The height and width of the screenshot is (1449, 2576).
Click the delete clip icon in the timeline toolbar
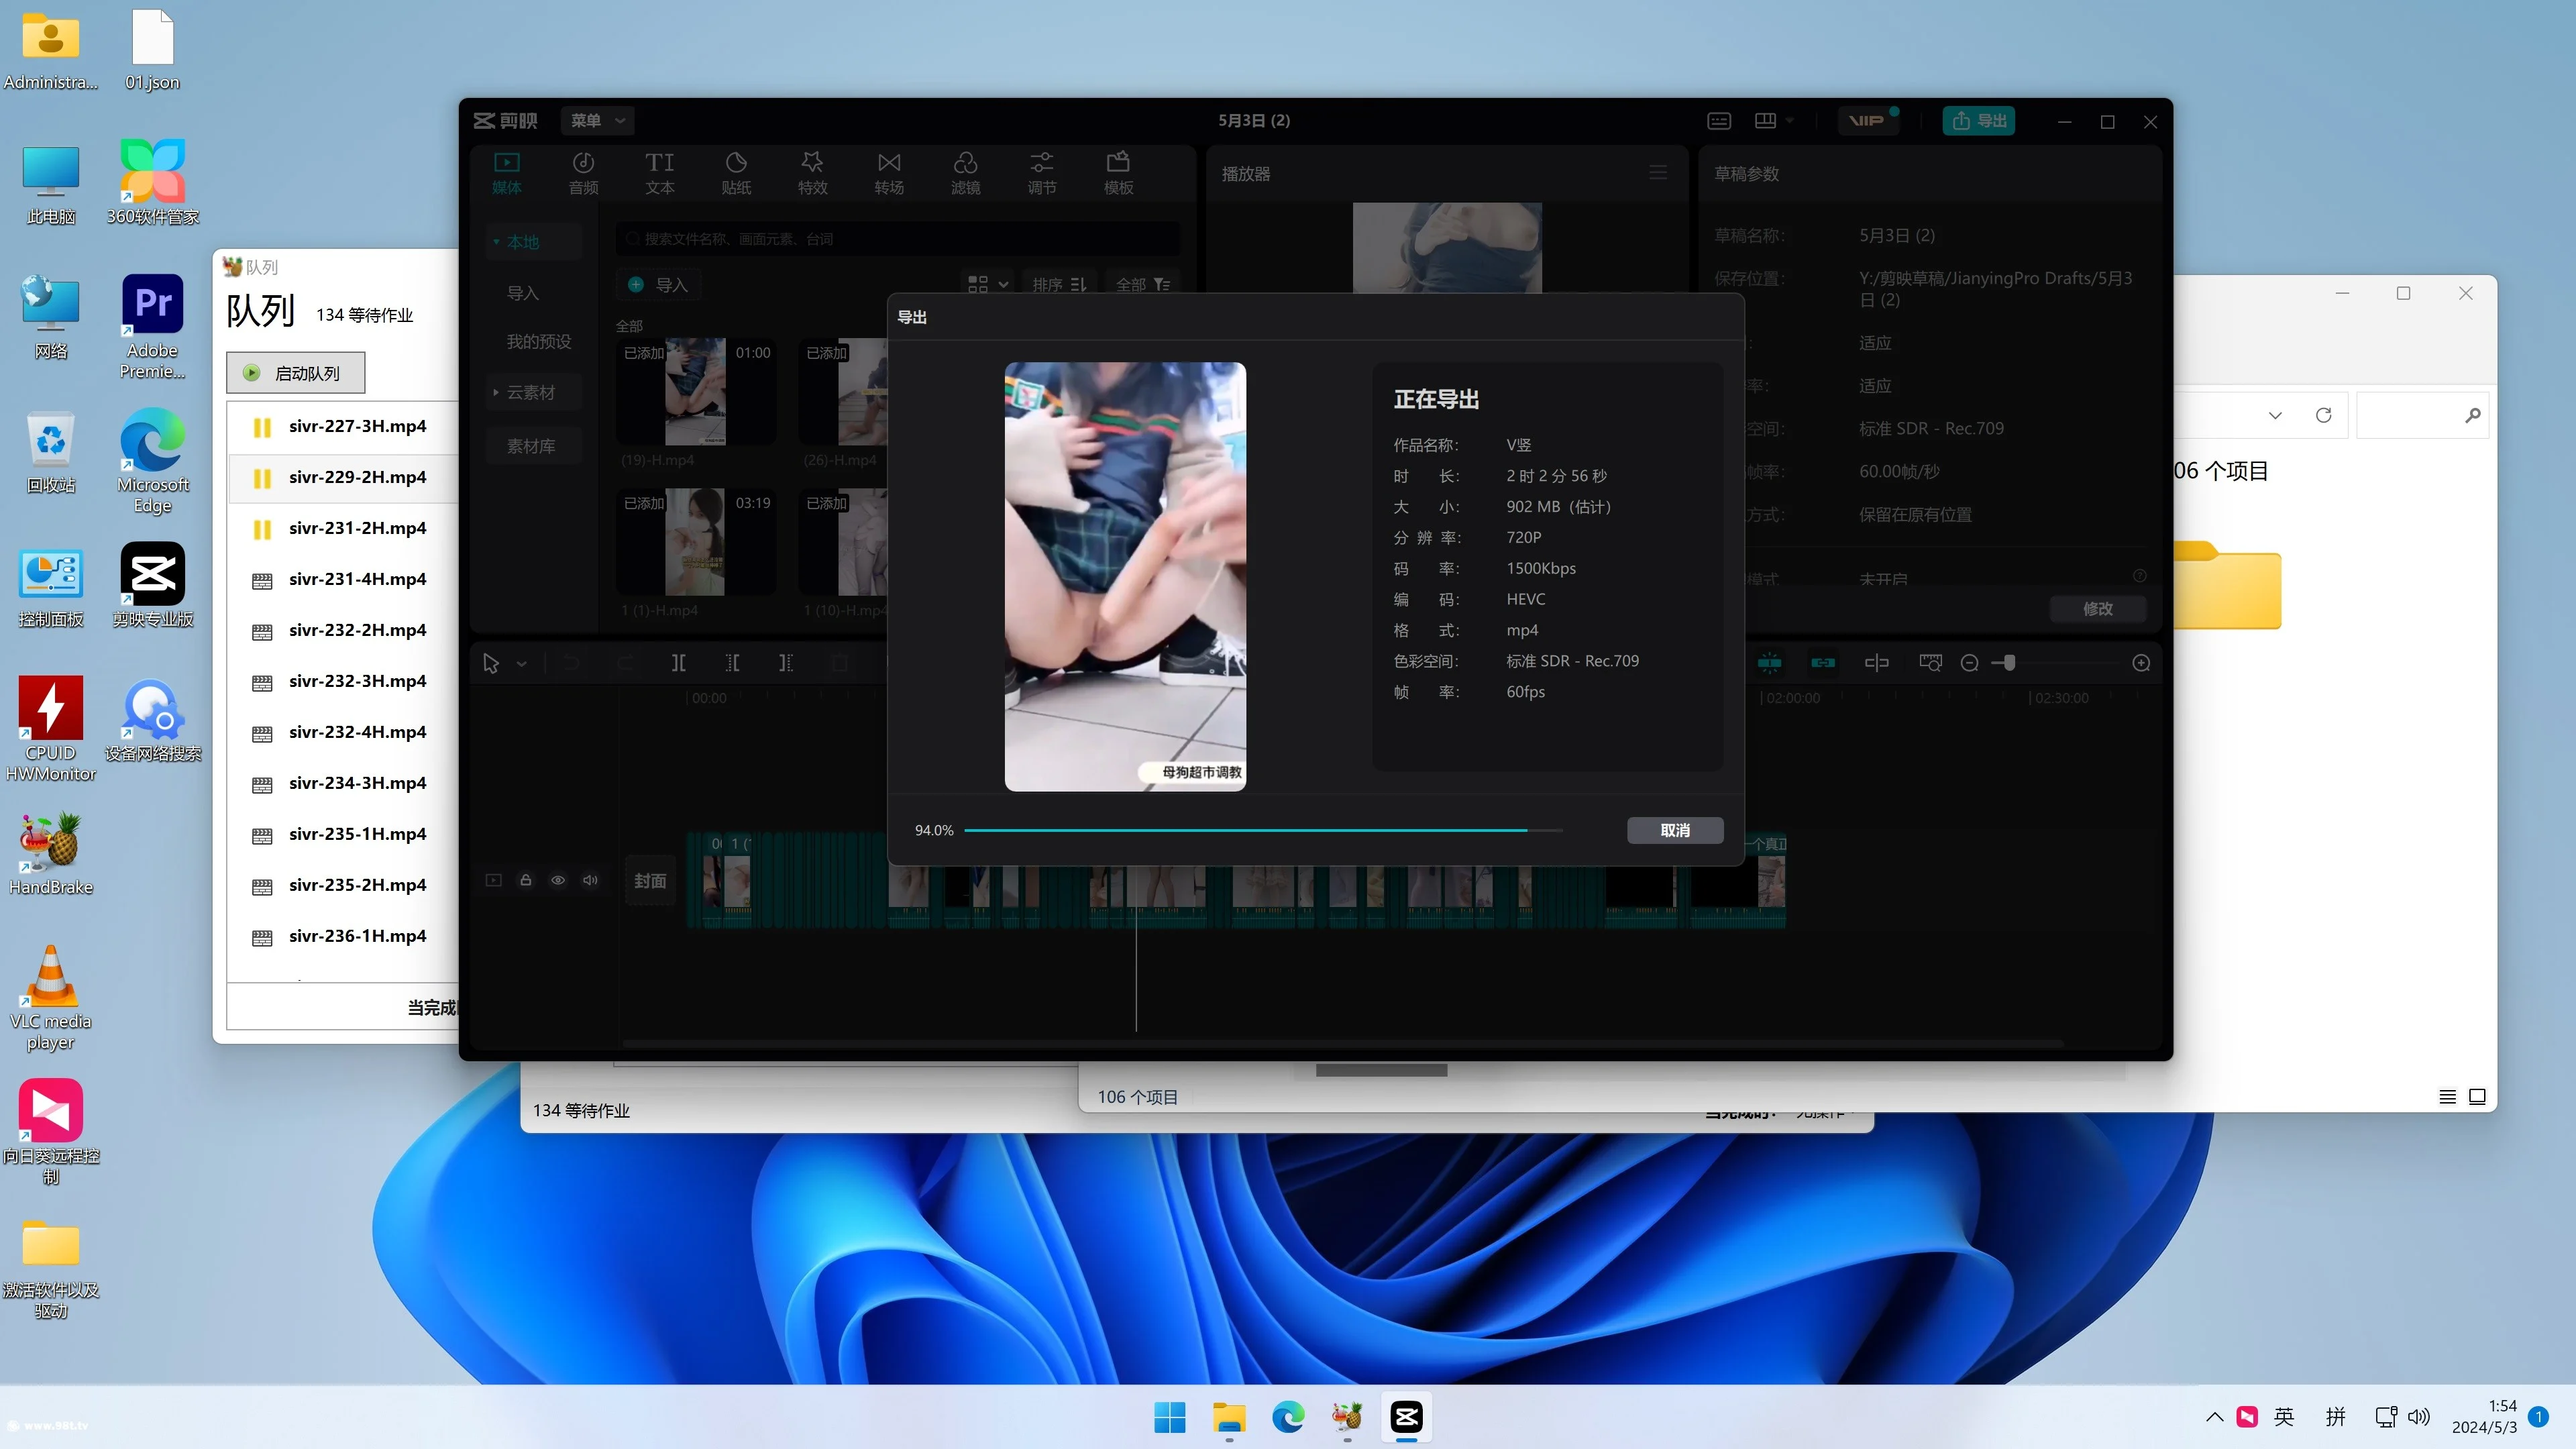pos(840,663)
